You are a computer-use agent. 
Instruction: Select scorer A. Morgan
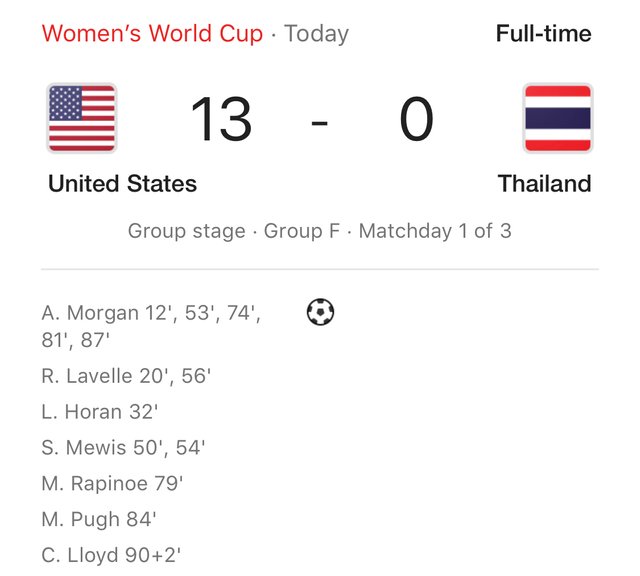pos(90,313)
